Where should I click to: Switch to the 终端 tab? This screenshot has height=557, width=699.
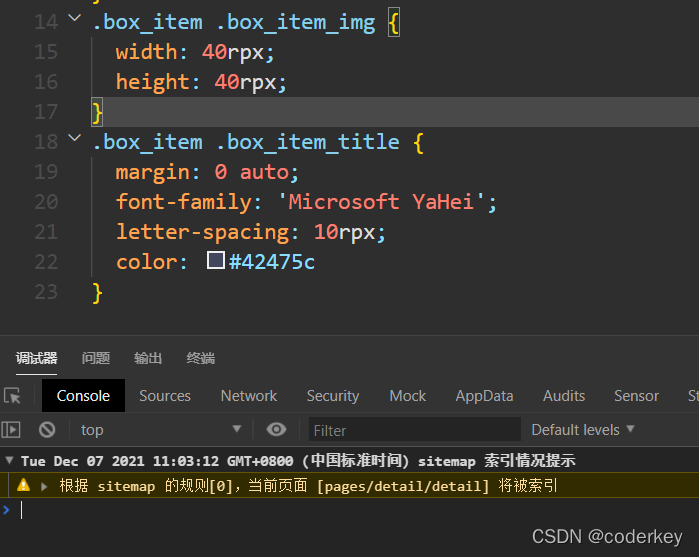[201, 358]
